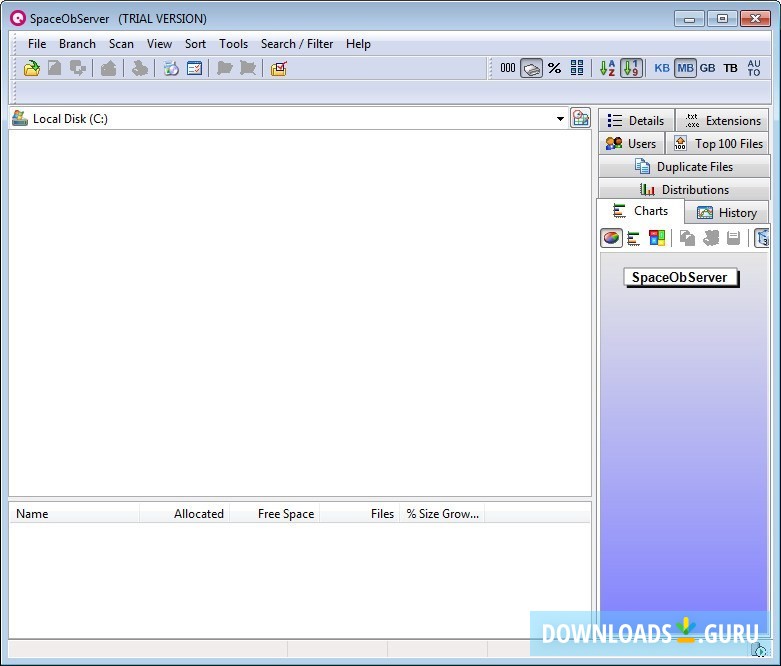The height and width of the screenshot is (666, 781).
Task: Select the Charts tab
Action: pyautogui.click(x=641, y=211)
